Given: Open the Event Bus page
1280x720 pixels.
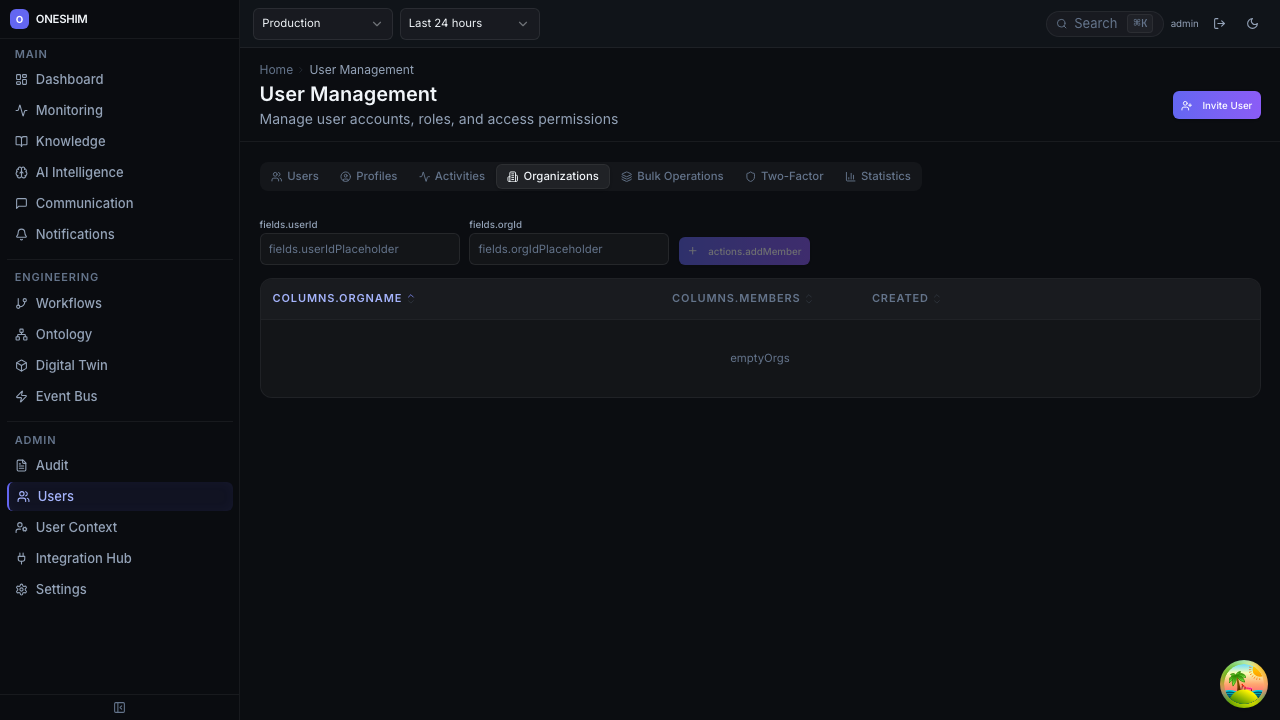Looking at the screenshot, I should (x=66, y=396).
